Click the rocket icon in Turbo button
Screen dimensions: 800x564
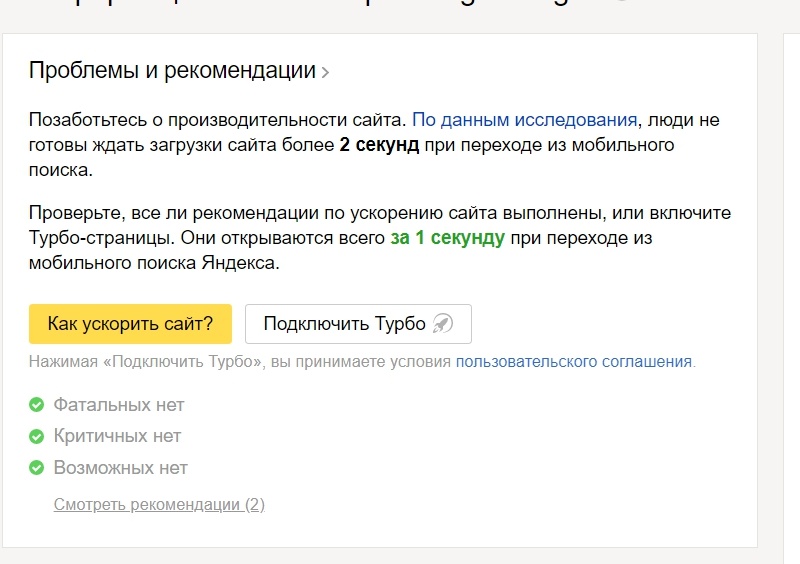pos(443,324)
